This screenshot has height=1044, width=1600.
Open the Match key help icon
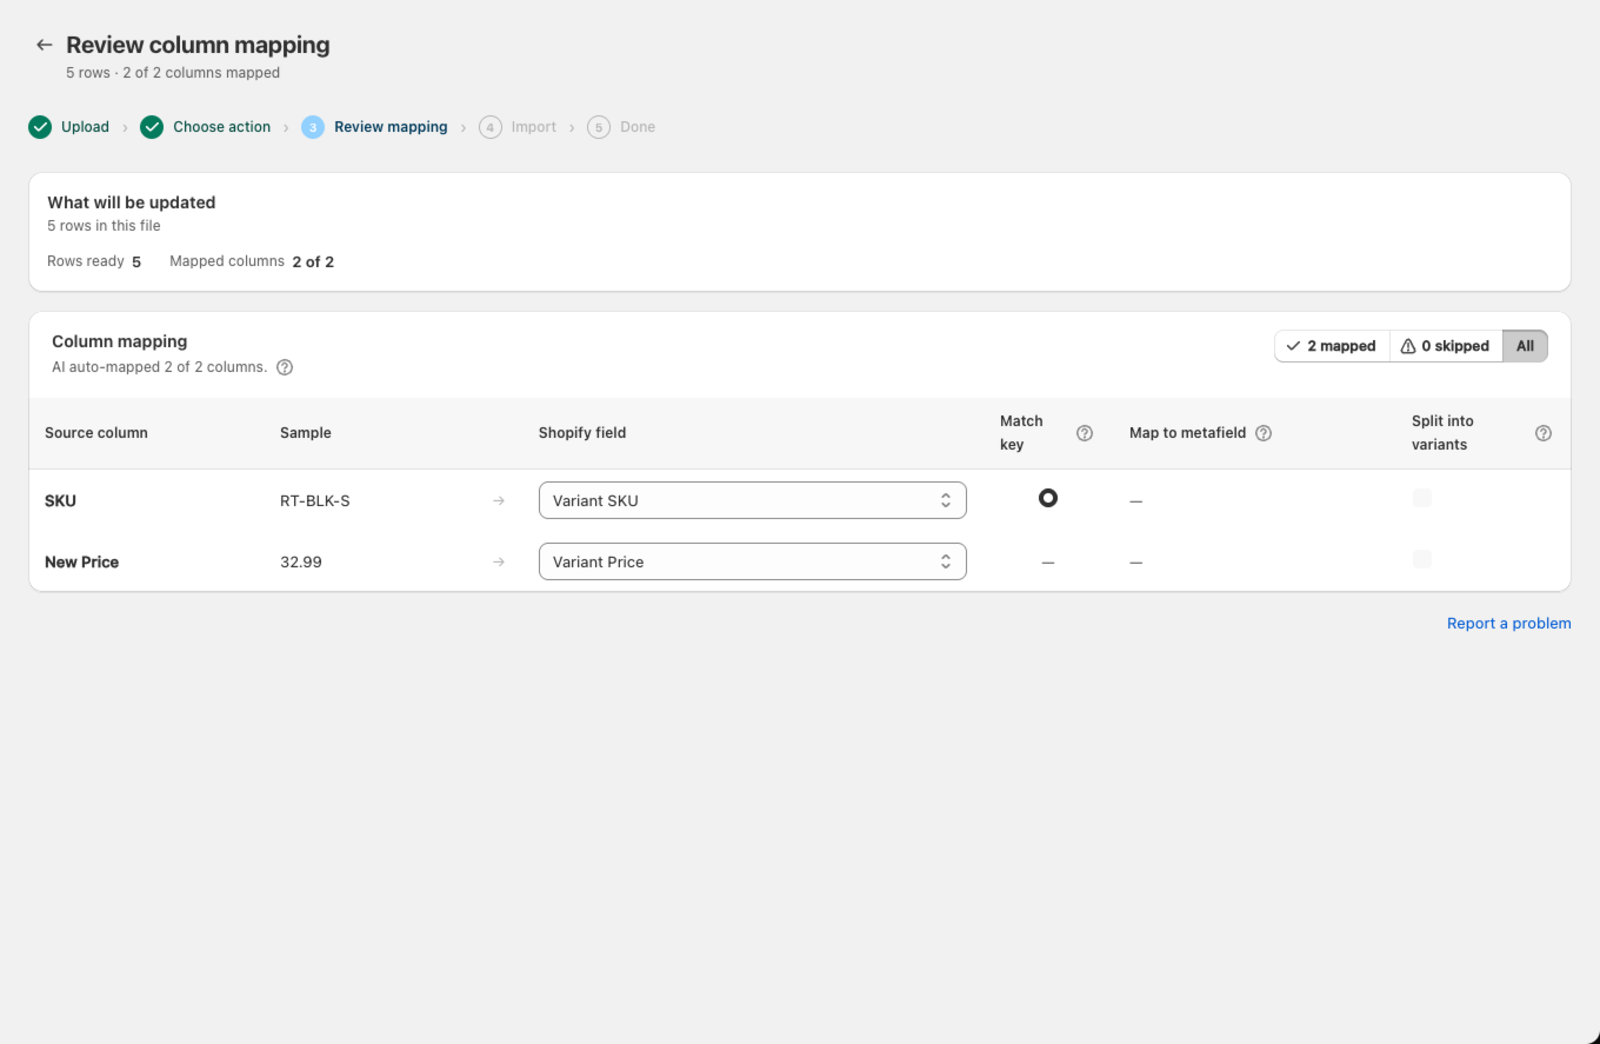1085,433
